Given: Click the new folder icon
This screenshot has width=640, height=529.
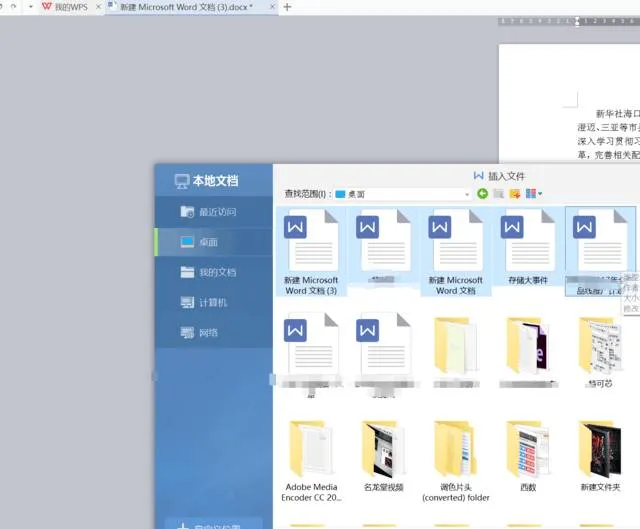Looking at the screenshot, I should [x=515, y=193].
